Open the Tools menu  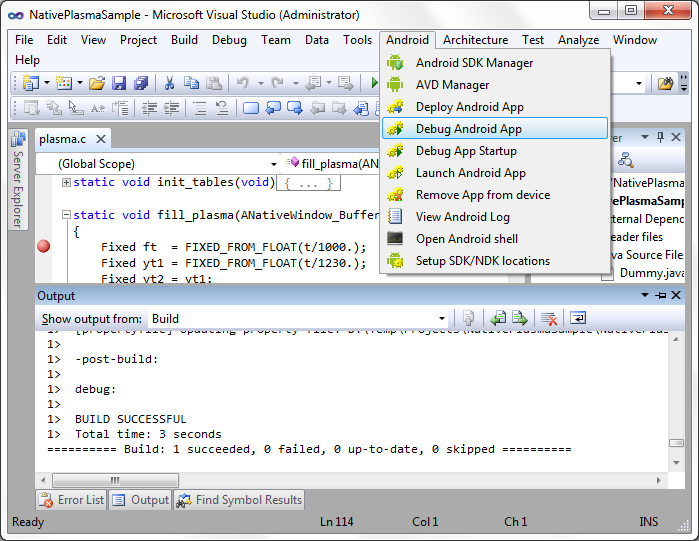pyautogui.click(x=358, y=40)
